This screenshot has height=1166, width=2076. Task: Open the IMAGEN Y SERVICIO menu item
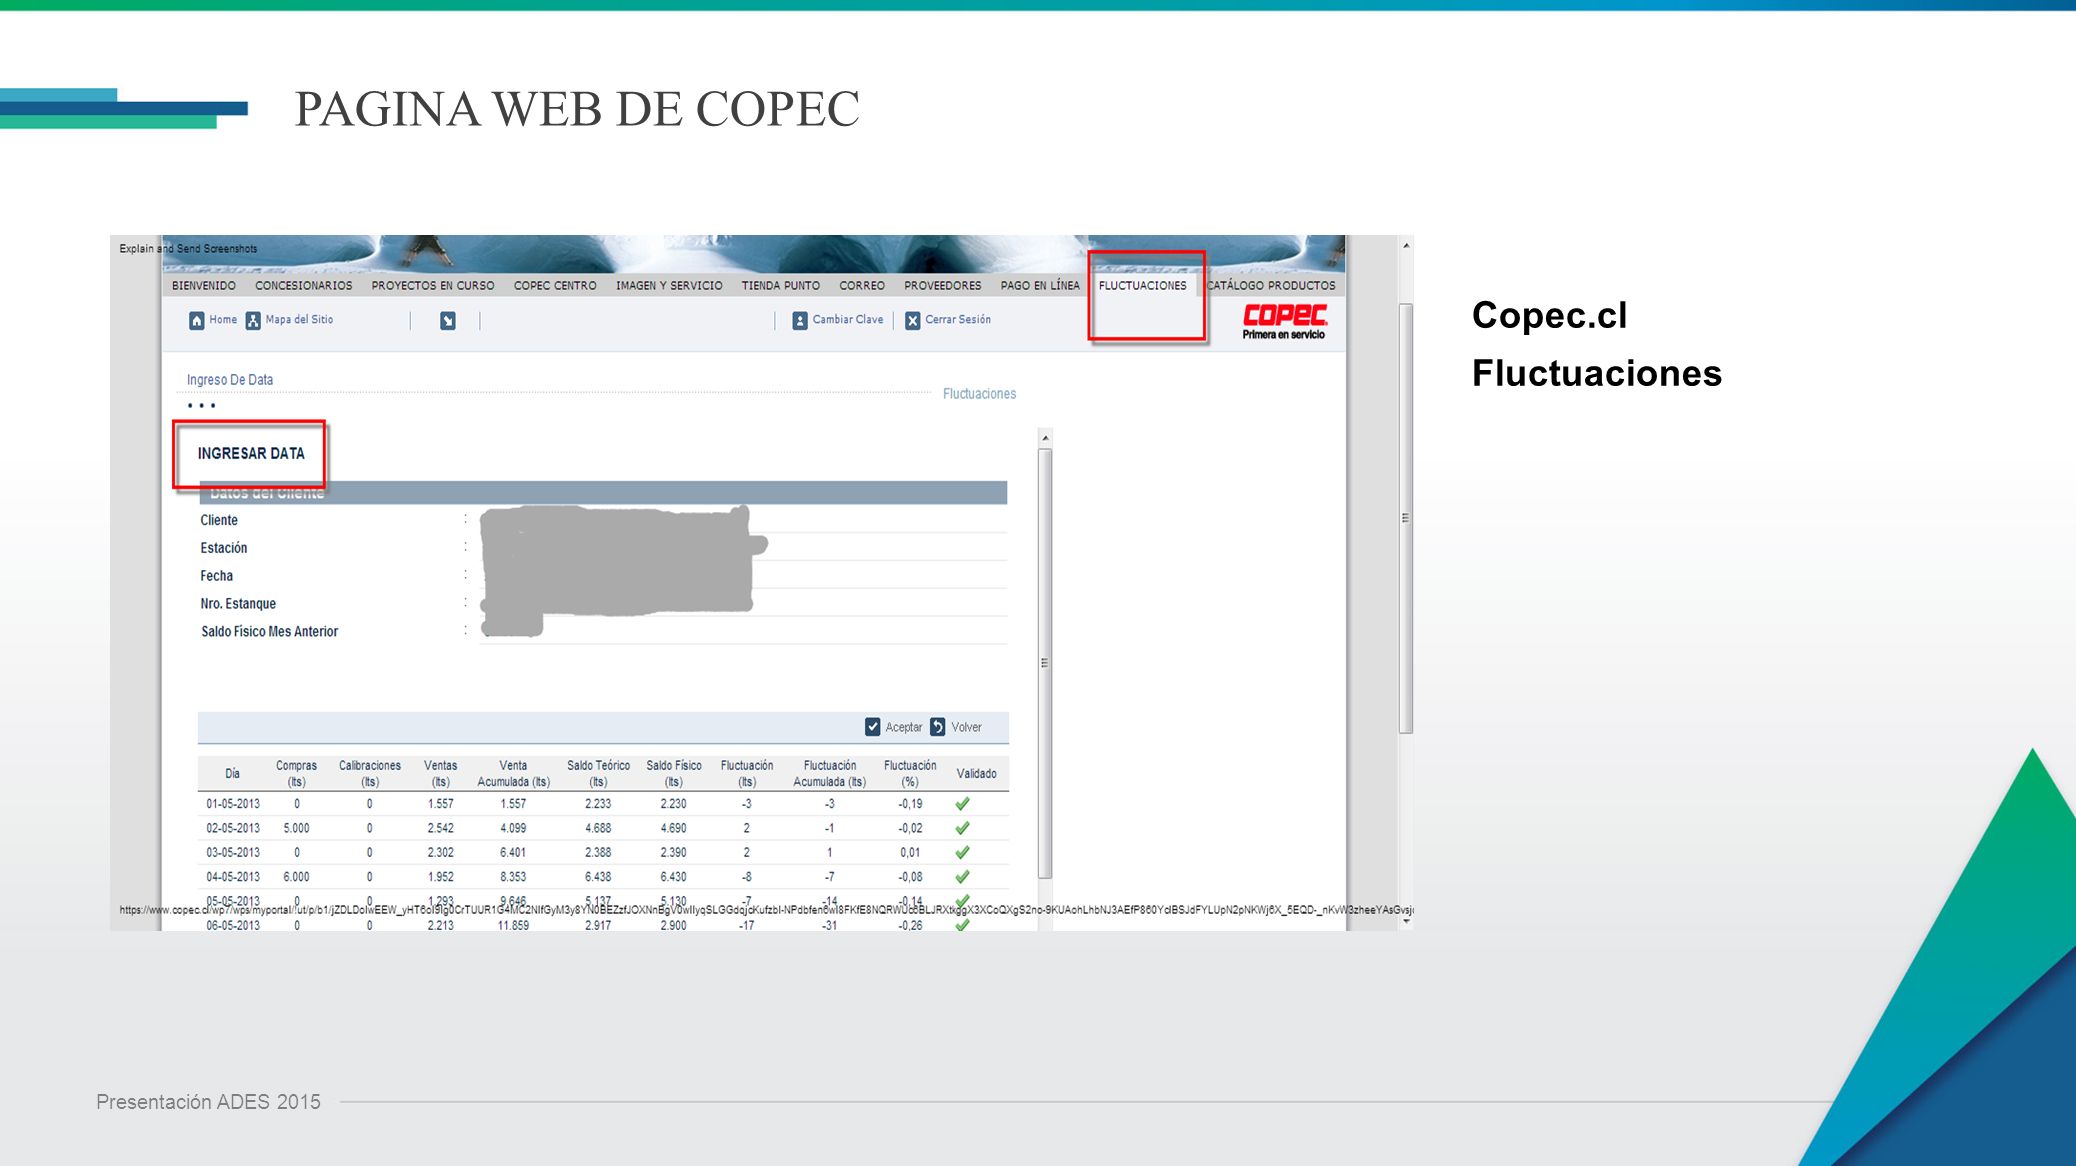tap(669, 286)
